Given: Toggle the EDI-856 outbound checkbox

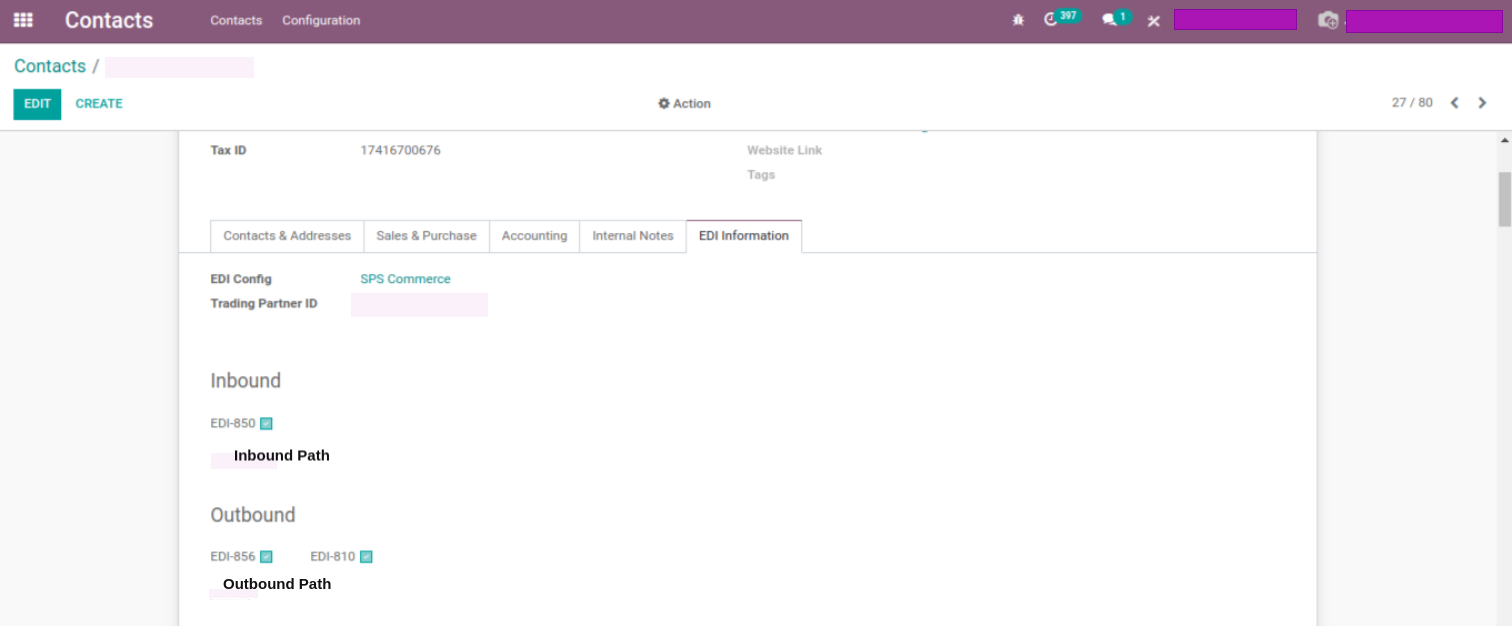Looking at the screenshot, I should coord(266,556).
